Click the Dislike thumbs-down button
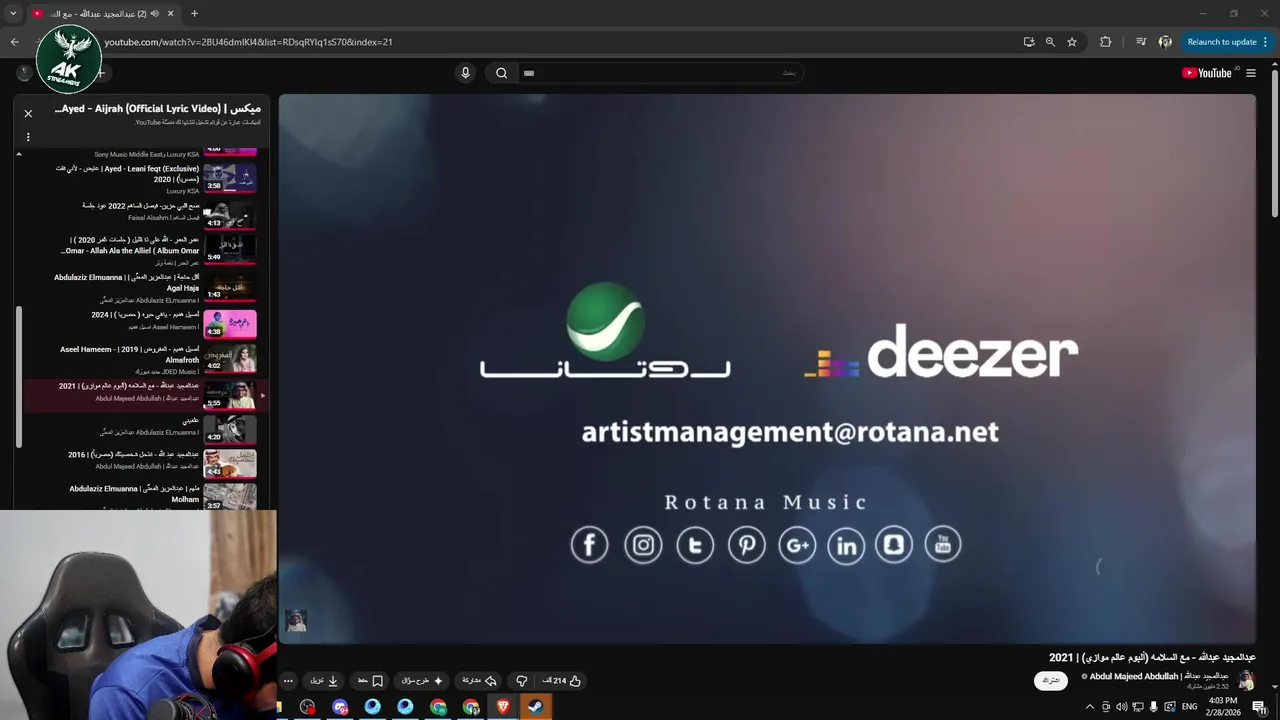The width and height of the screenshot is (1280, 720). click(521, 681)
